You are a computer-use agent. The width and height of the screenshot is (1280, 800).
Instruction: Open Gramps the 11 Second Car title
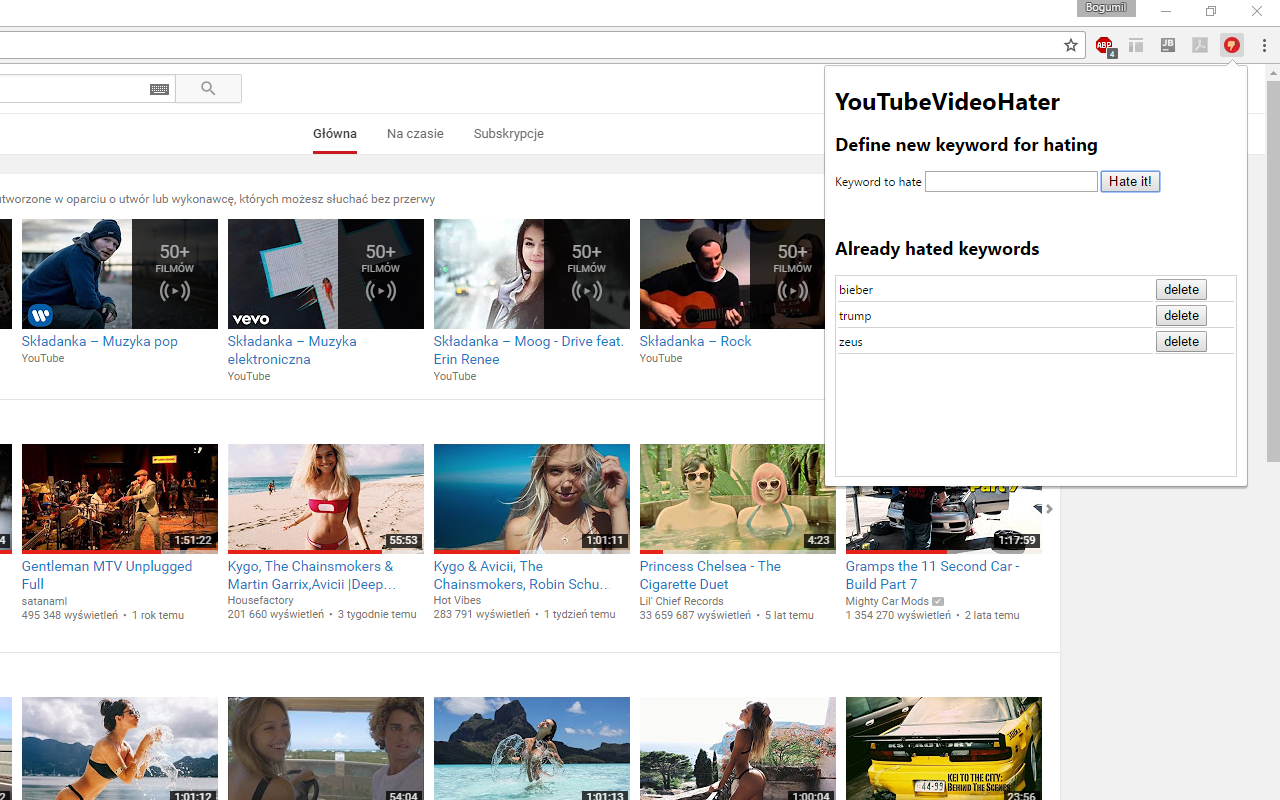932,575
